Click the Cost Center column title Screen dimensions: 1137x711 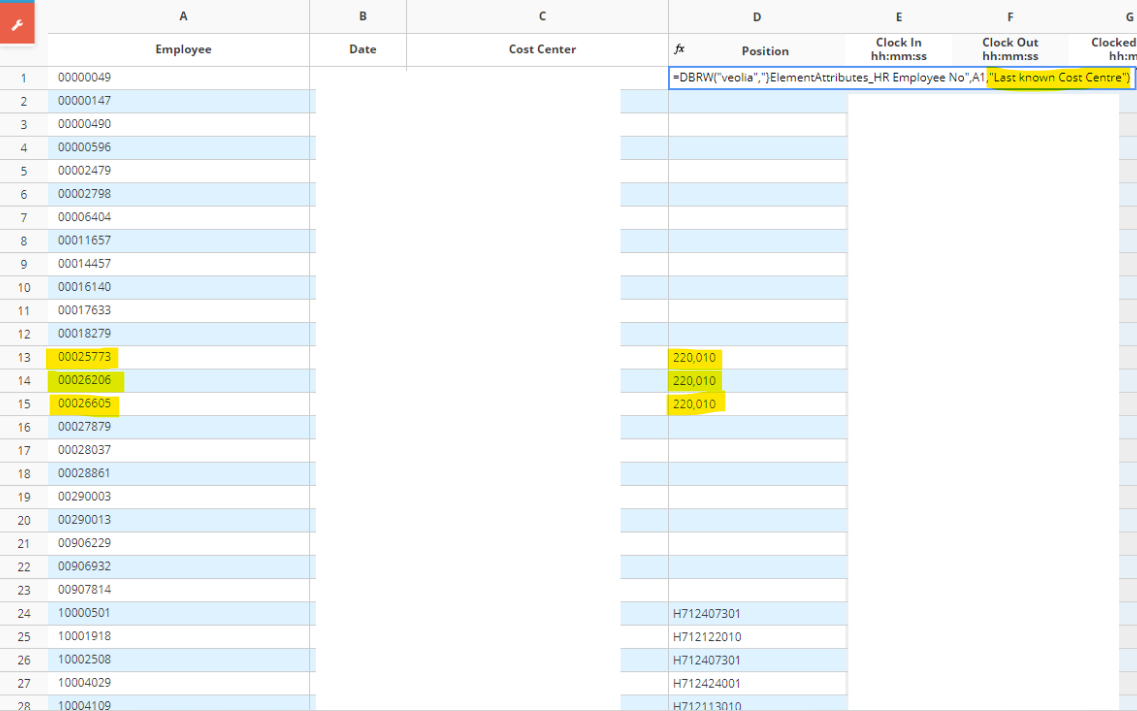tap(542, 49)
